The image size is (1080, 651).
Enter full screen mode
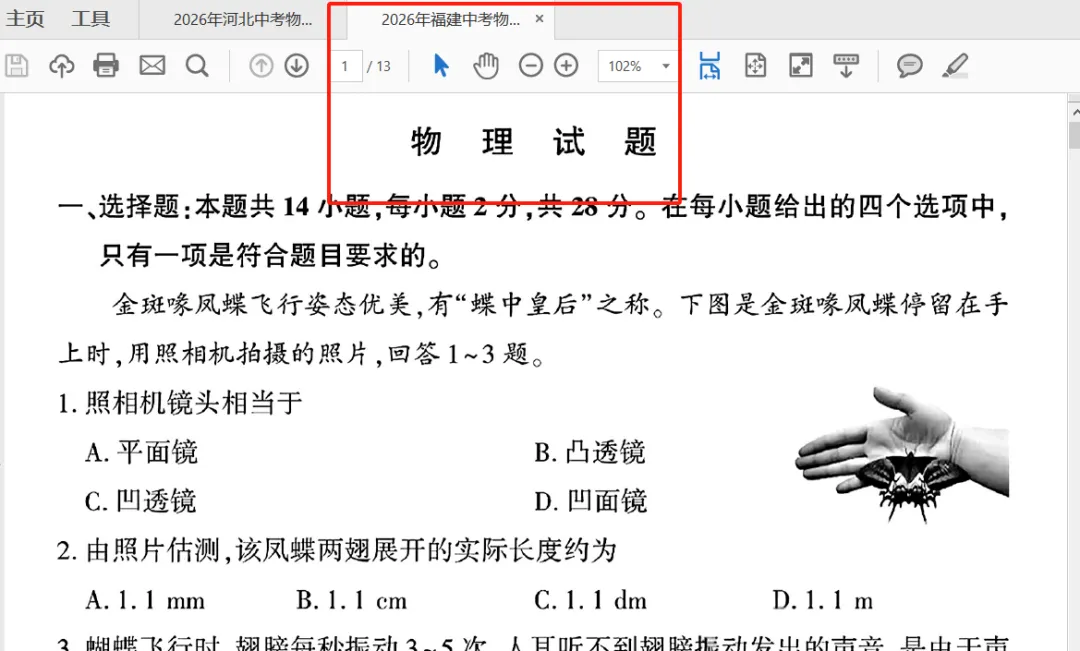[x=800, y=65]
